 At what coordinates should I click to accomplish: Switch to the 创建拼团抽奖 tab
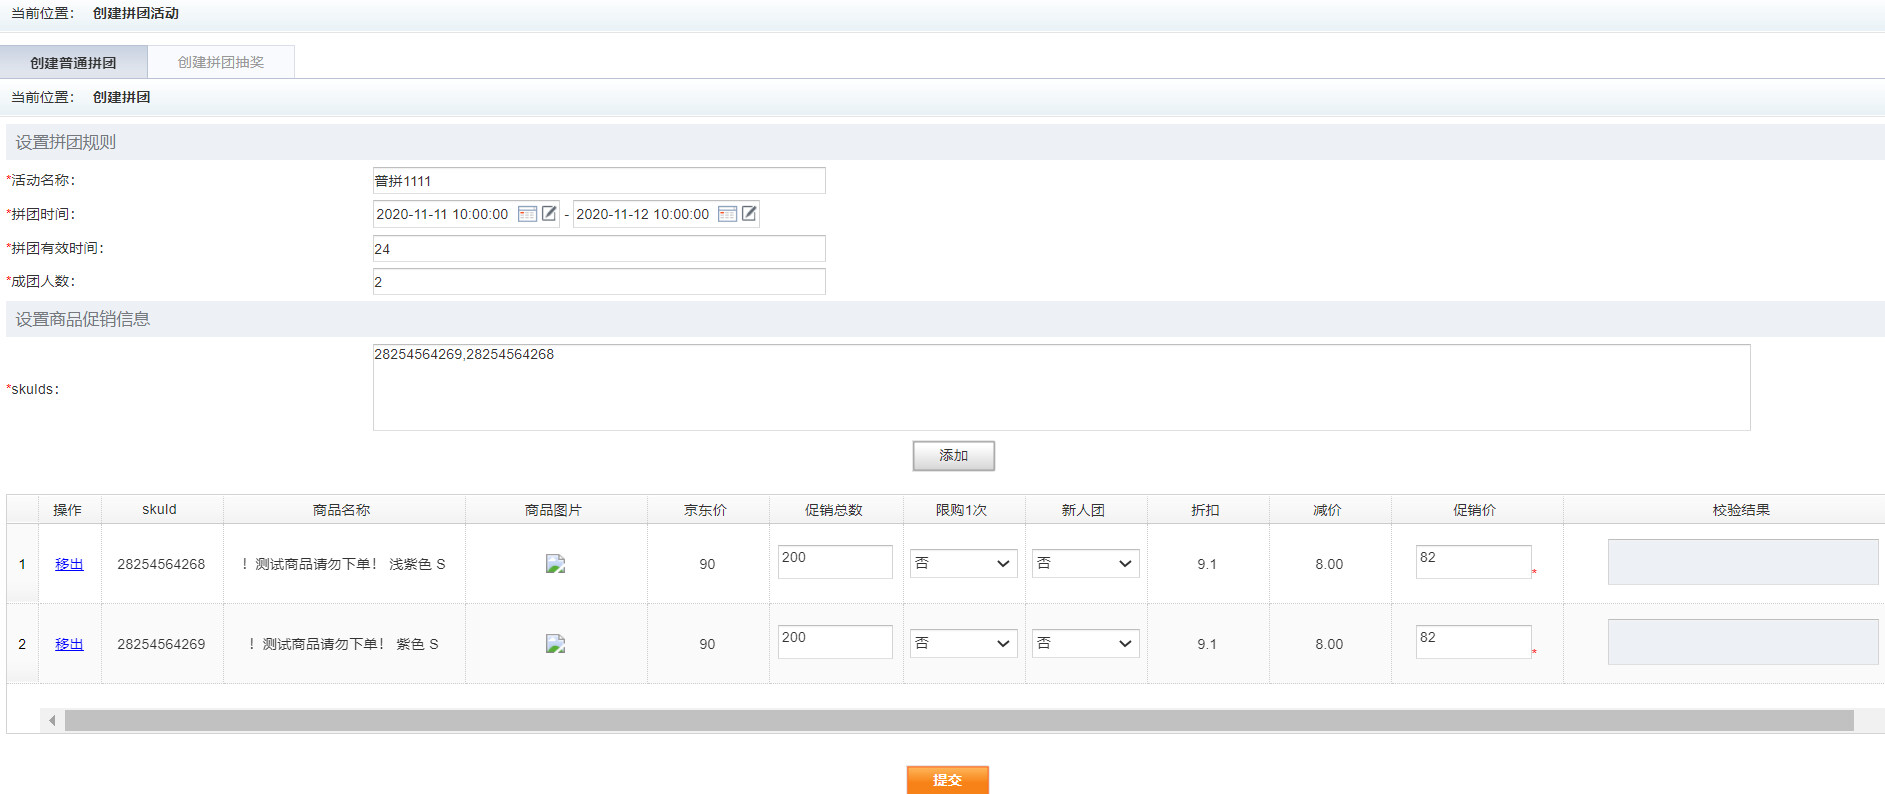pos(221,62)
